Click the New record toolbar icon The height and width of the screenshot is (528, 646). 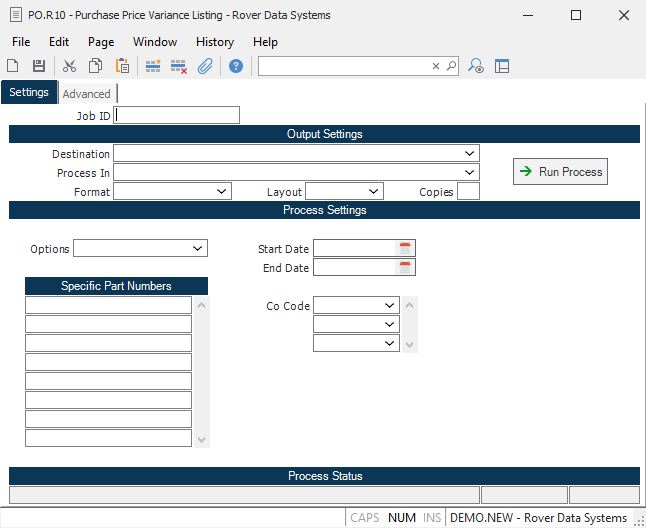(13, 66)
